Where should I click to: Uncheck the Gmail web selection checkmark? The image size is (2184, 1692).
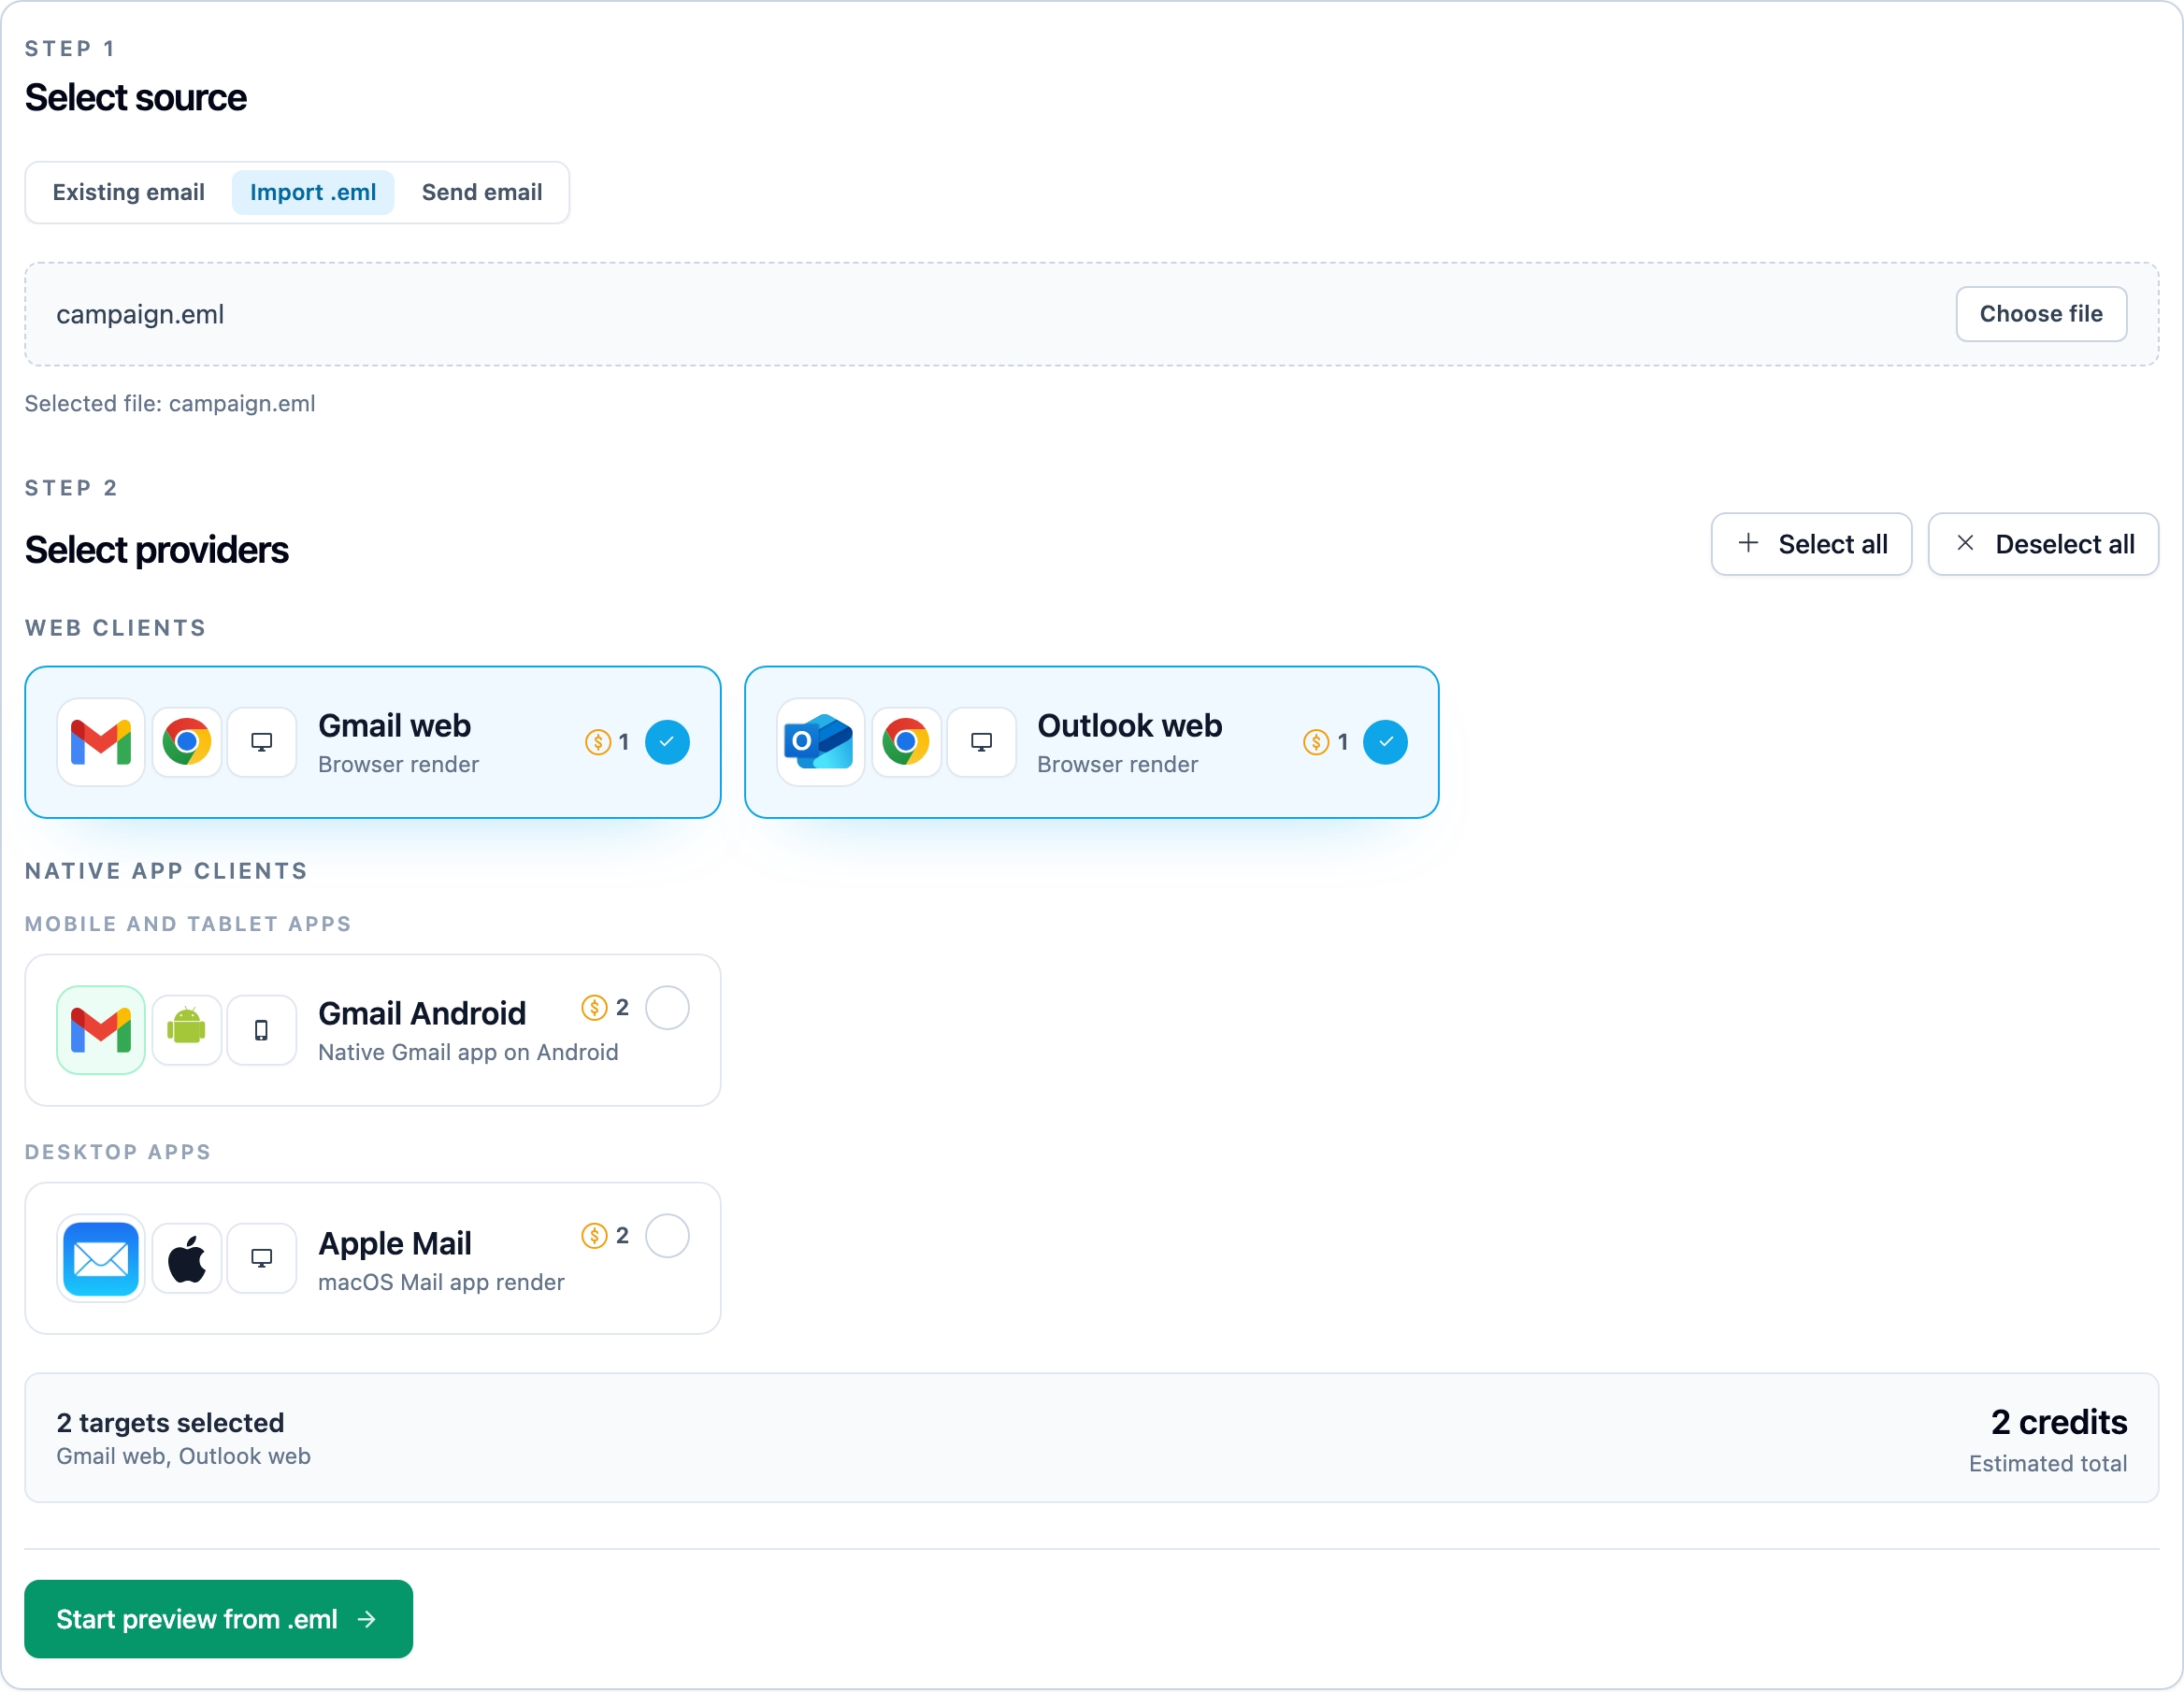[x=667, y=742]
